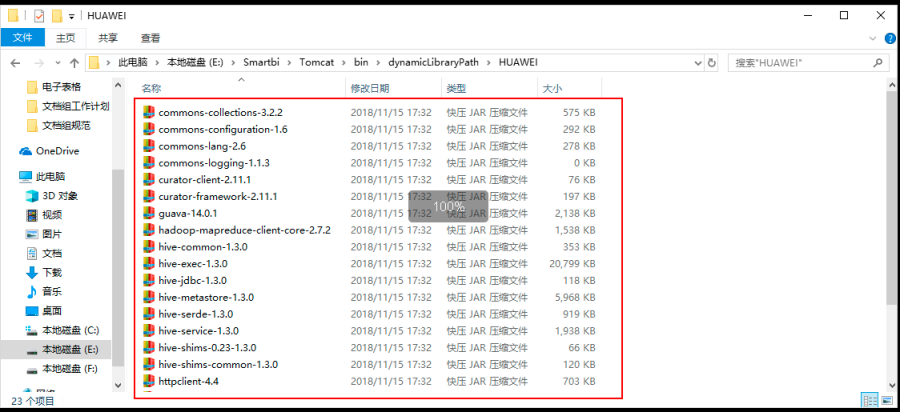Go back with the back arrow

point(15,63)
